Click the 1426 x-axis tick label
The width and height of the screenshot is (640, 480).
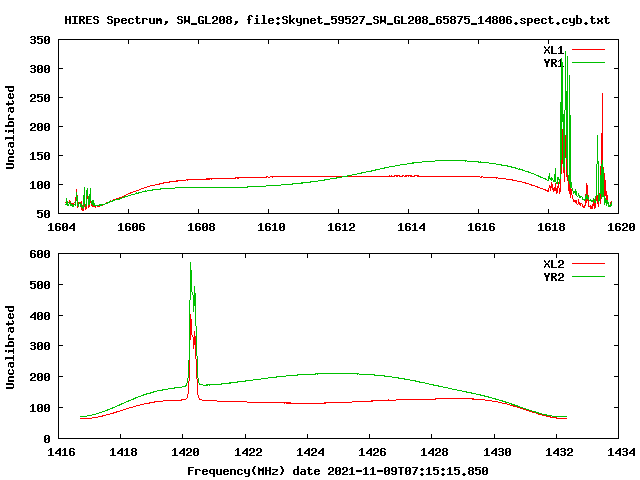372,452
